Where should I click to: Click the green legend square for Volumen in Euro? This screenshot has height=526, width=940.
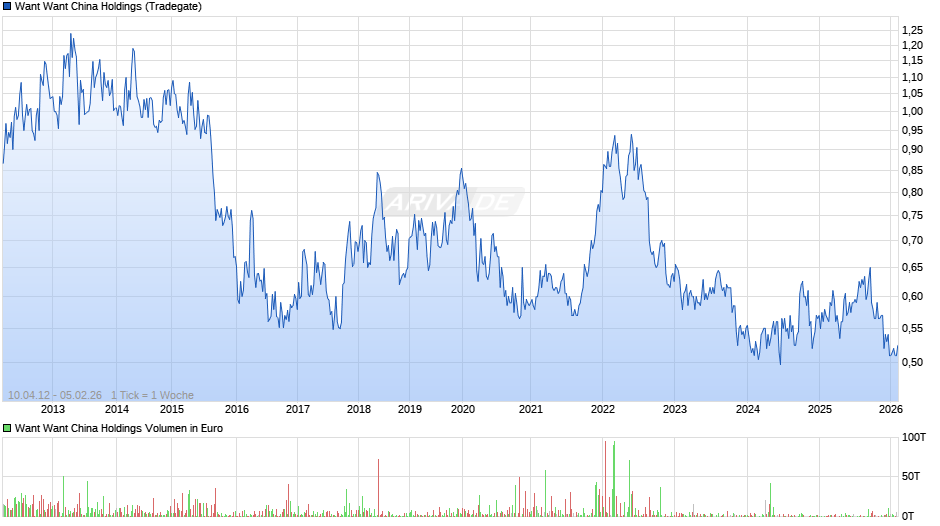coord(7,428)
